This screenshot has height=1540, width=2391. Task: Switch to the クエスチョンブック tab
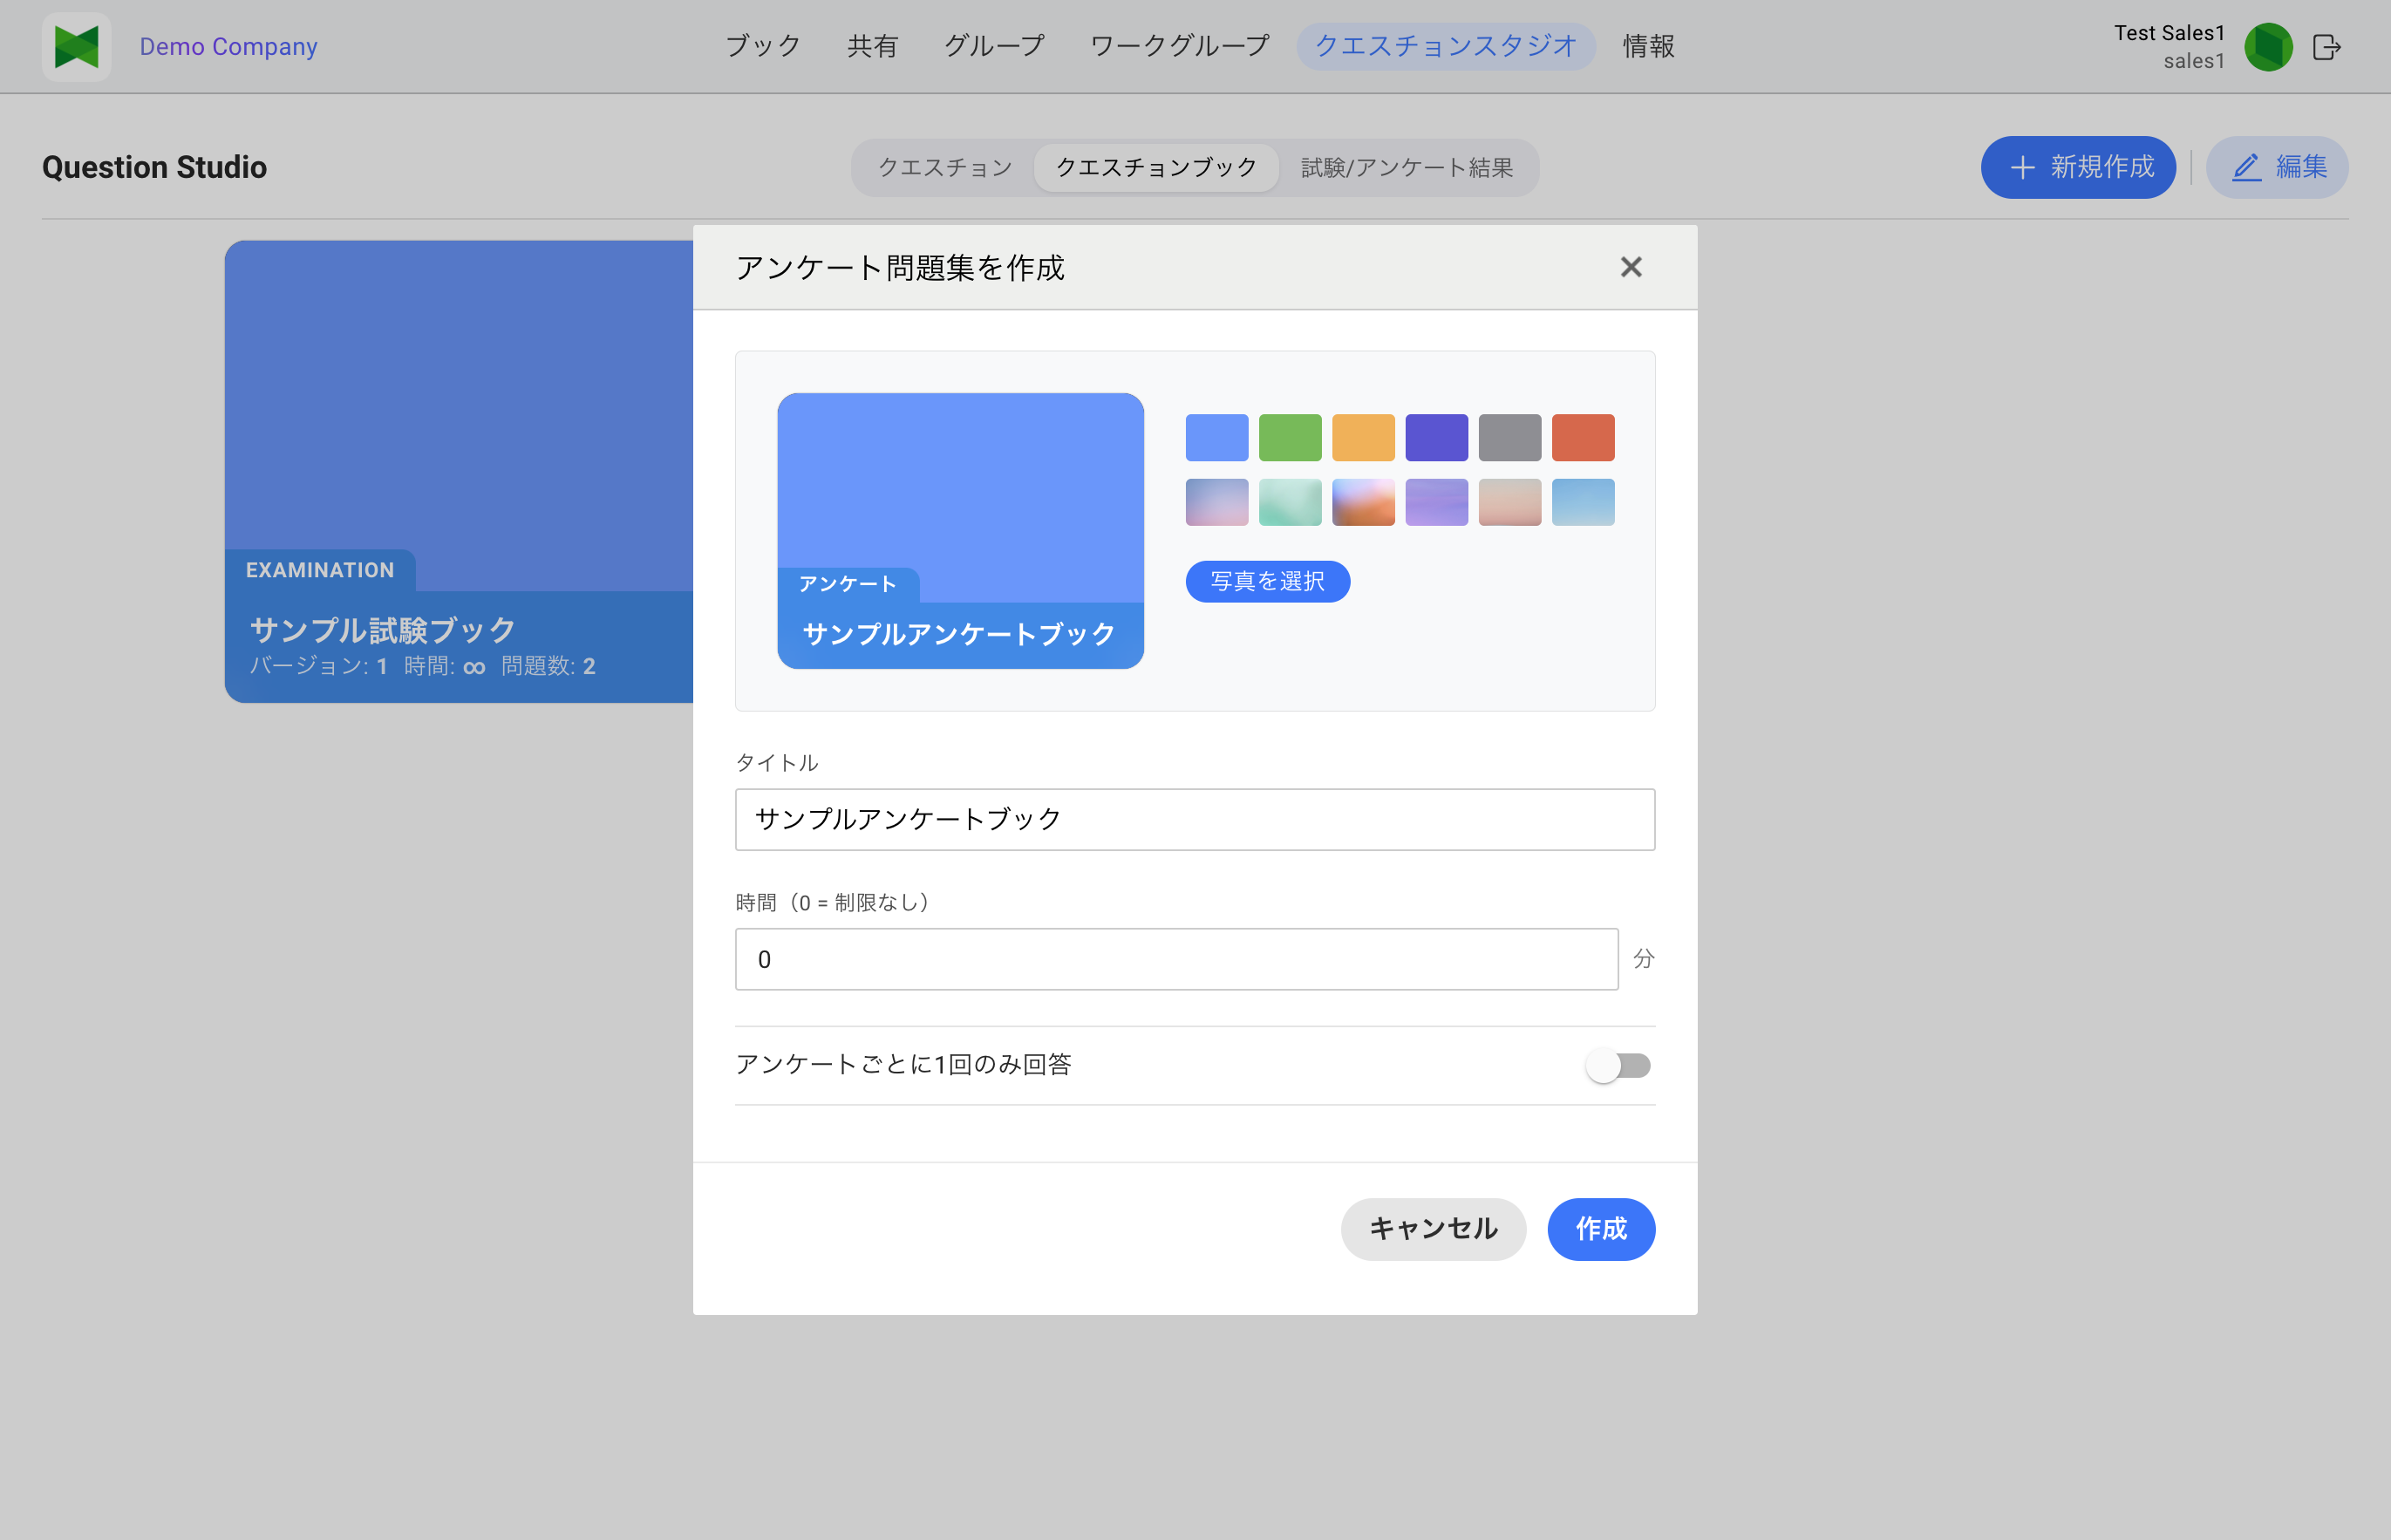(x=1156, y=167)
